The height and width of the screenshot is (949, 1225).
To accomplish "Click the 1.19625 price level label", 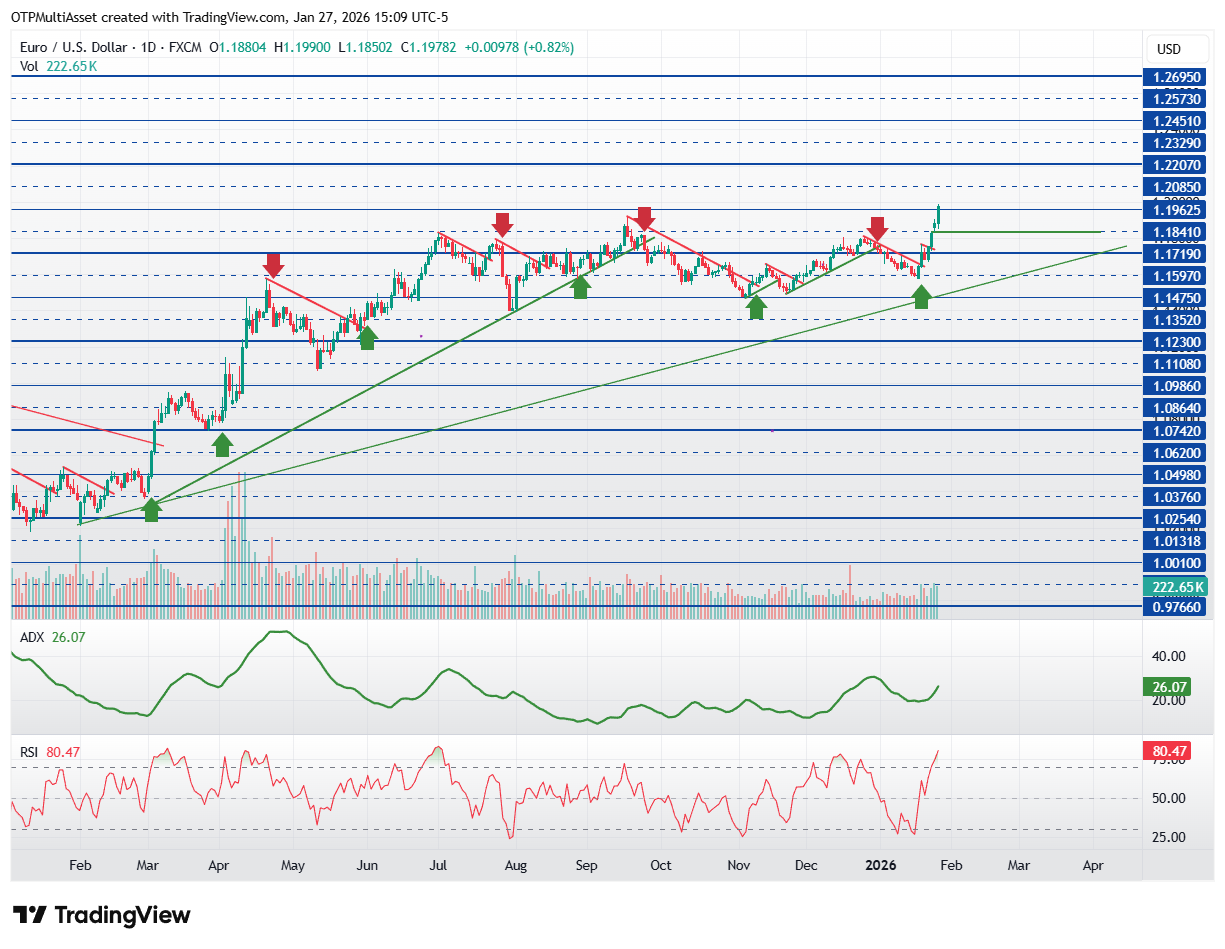I will [x=1176, y=210].
